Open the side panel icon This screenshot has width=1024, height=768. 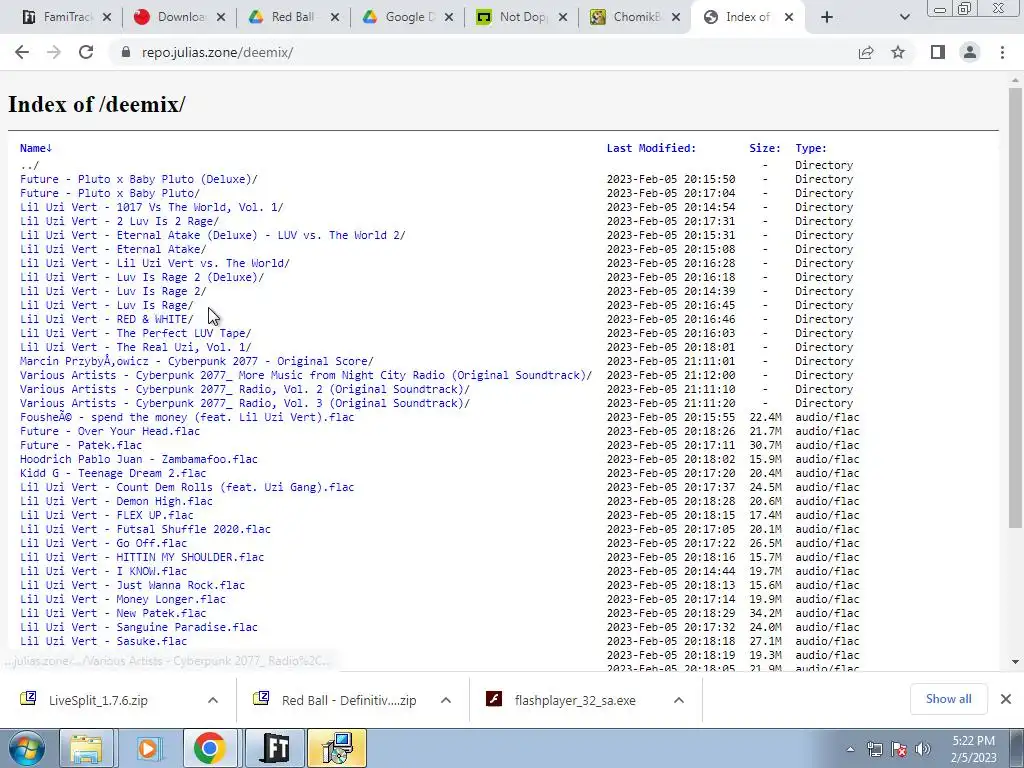pos(938,52)
